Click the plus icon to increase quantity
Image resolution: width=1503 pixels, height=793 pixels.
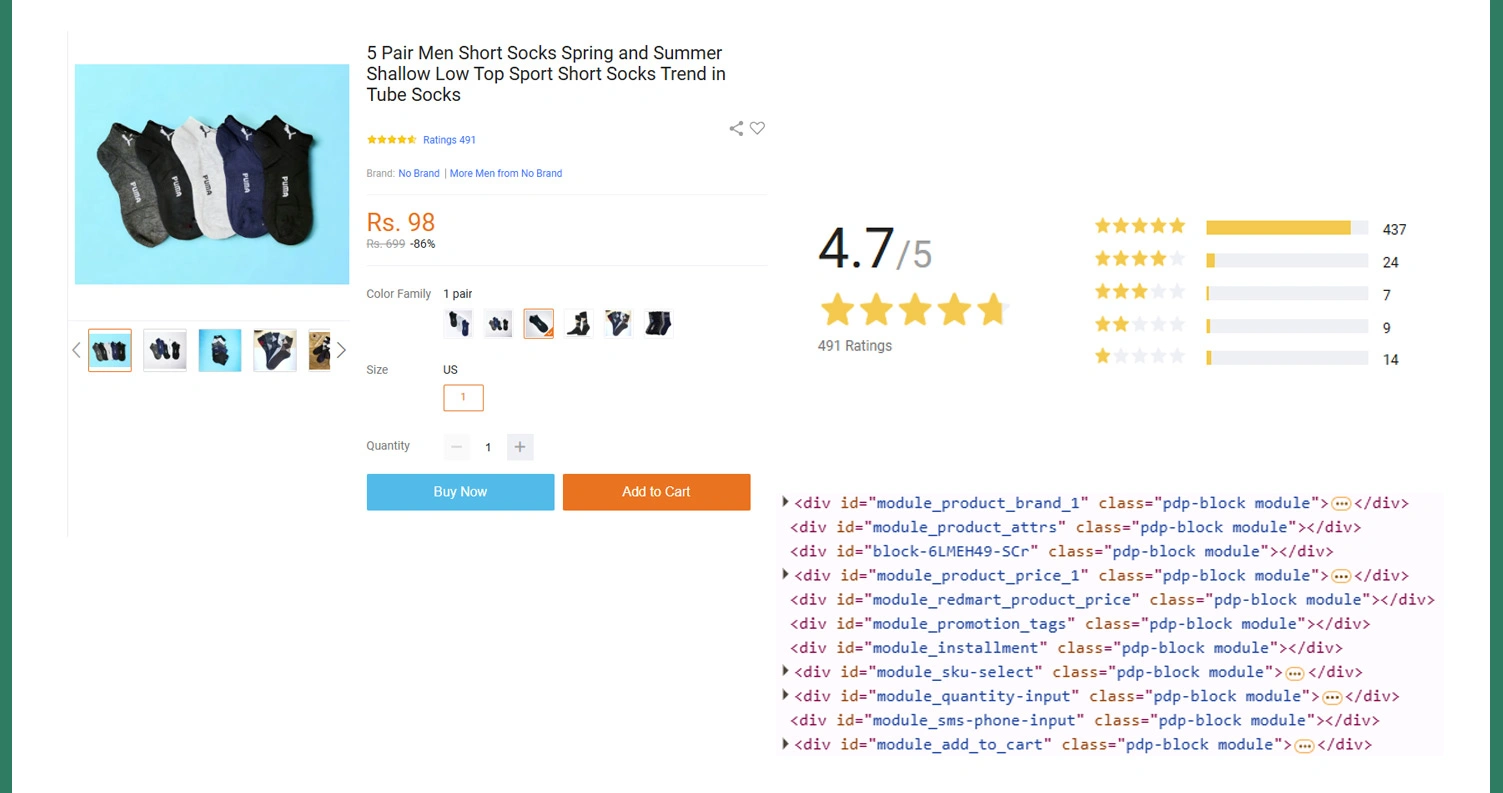pyautogui.click(x=520, y=447)
